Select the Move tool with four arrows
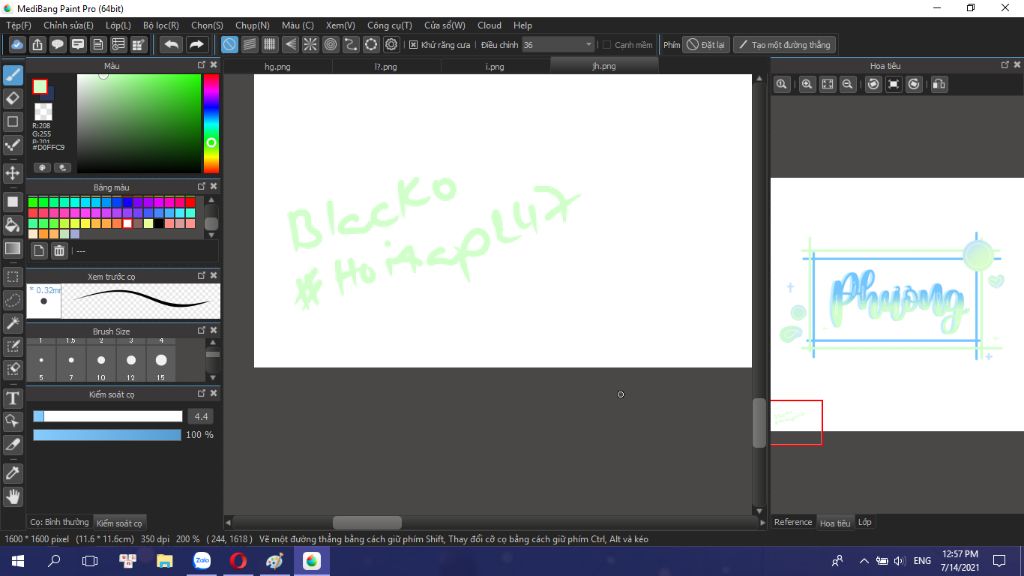This screenshot has height=576, width=1024. (x=13, y=173)
